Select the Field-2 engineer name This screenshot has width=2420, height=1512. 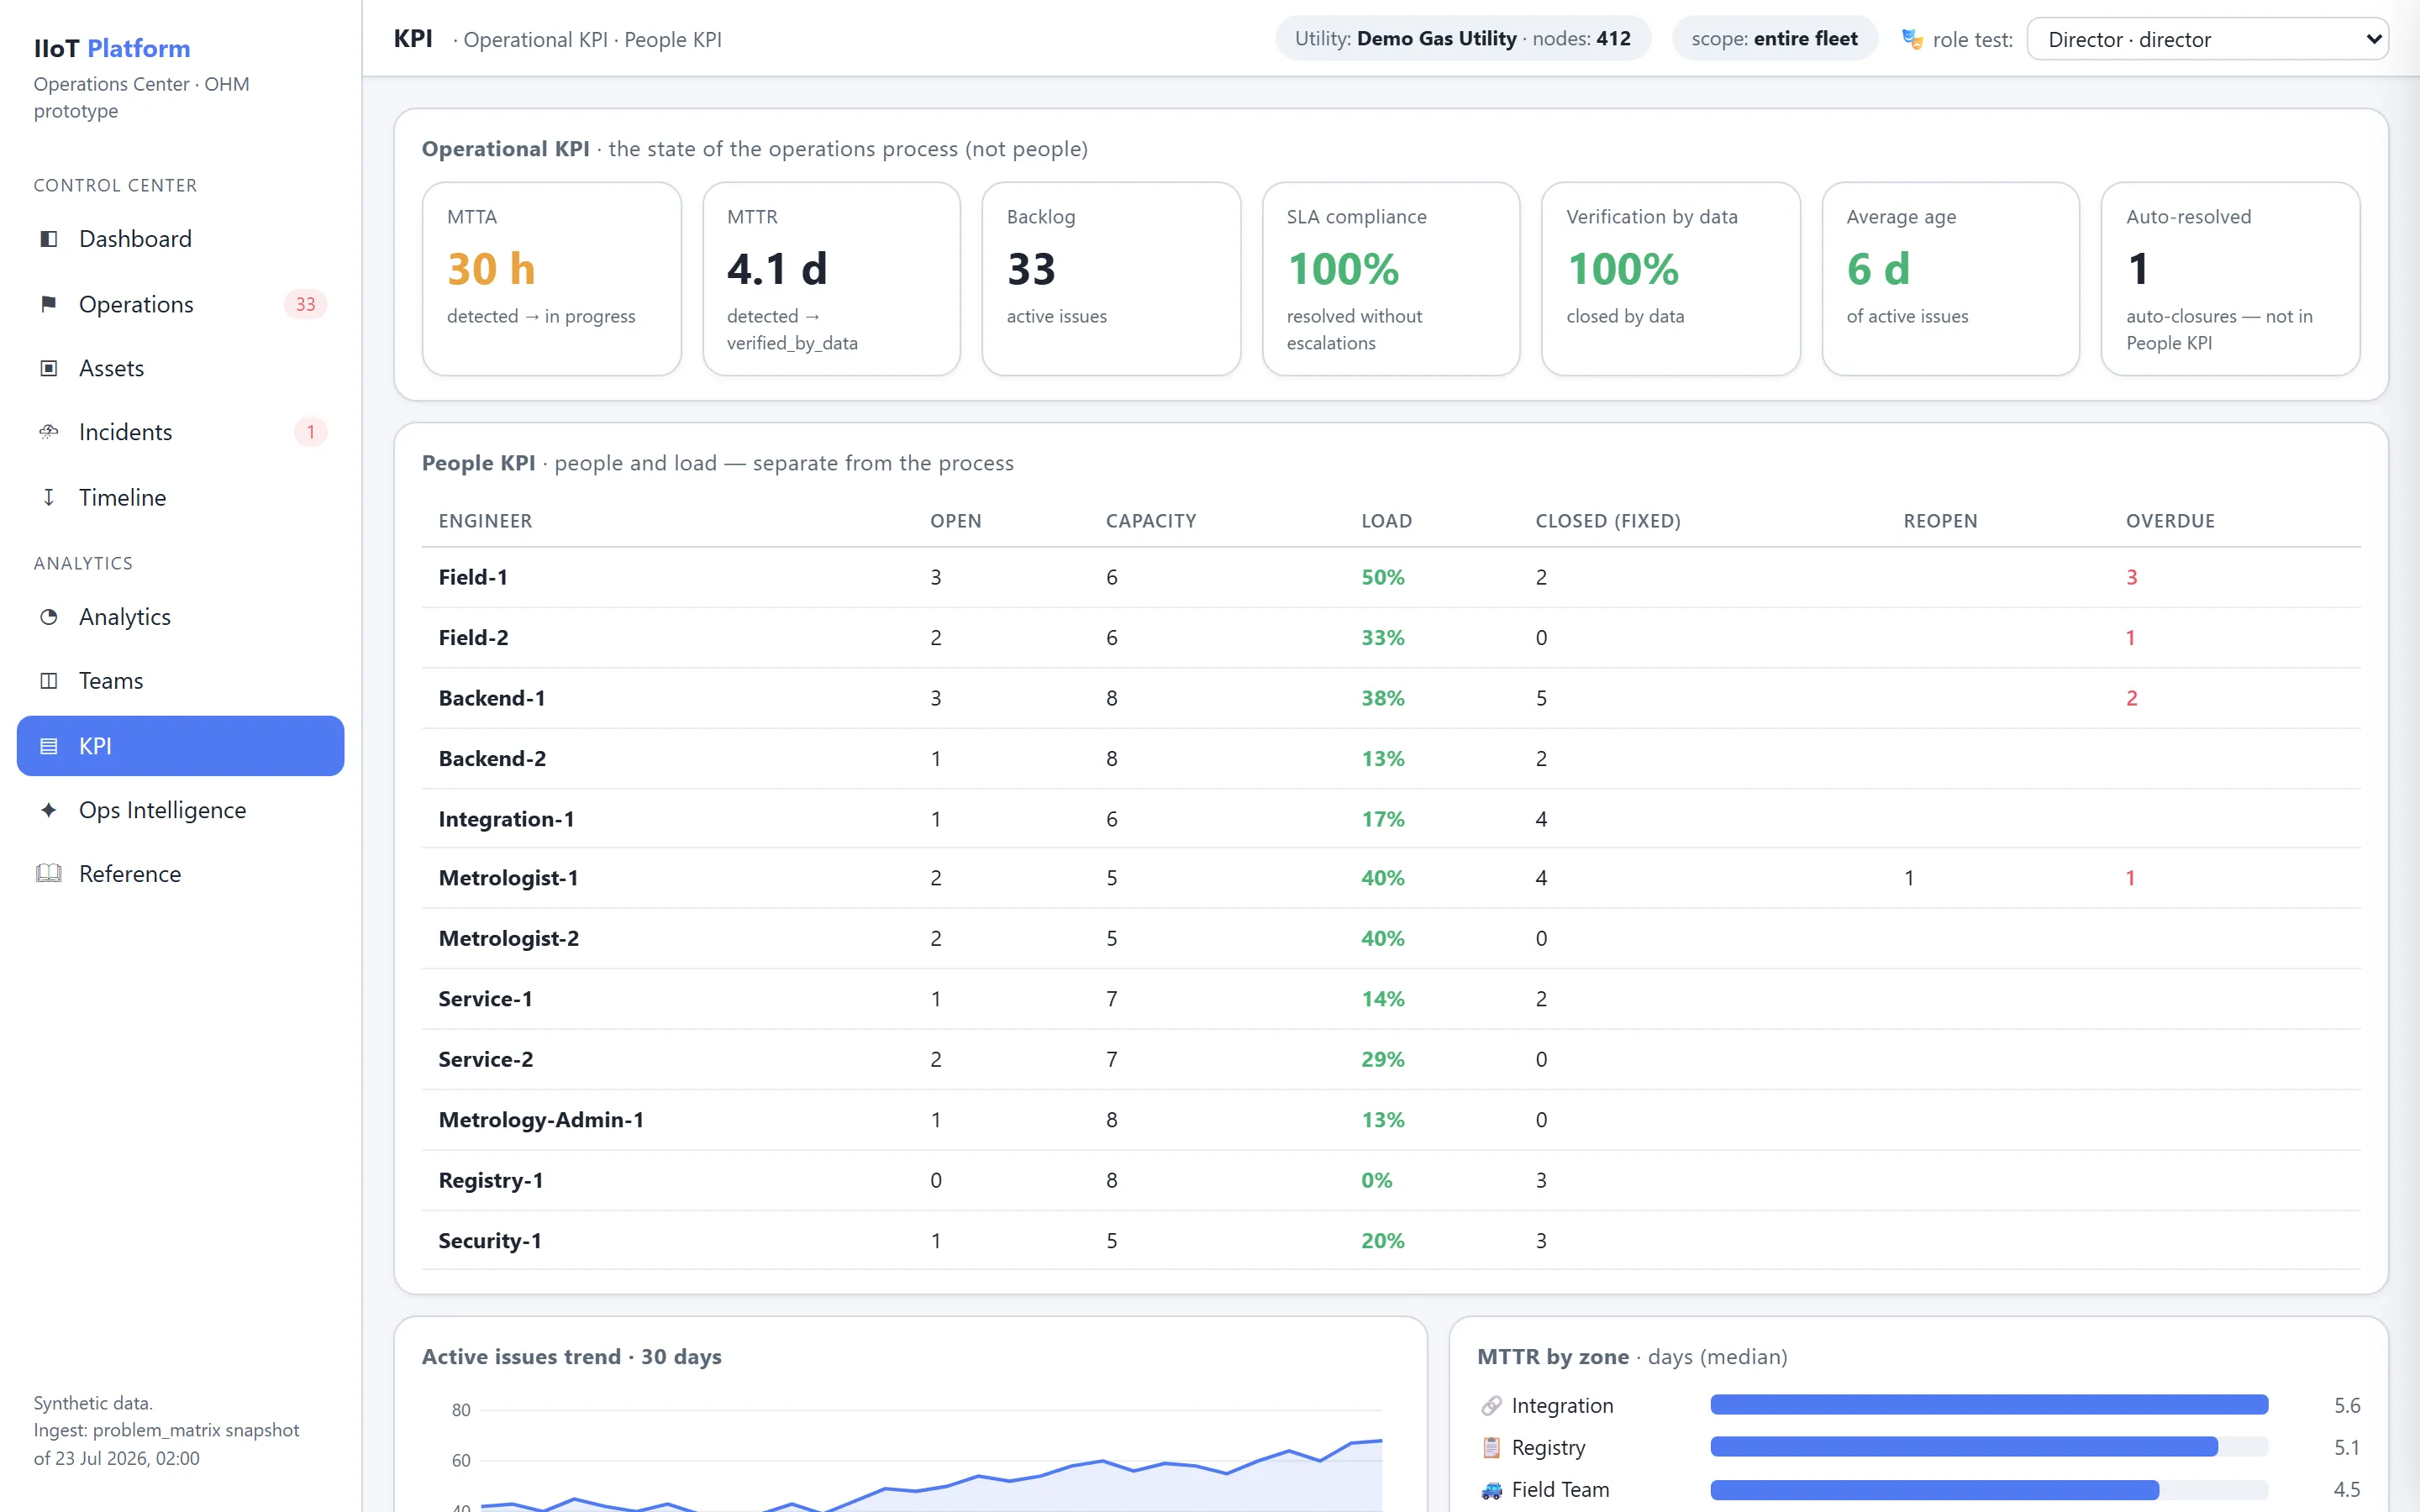[x=473, y=638]
